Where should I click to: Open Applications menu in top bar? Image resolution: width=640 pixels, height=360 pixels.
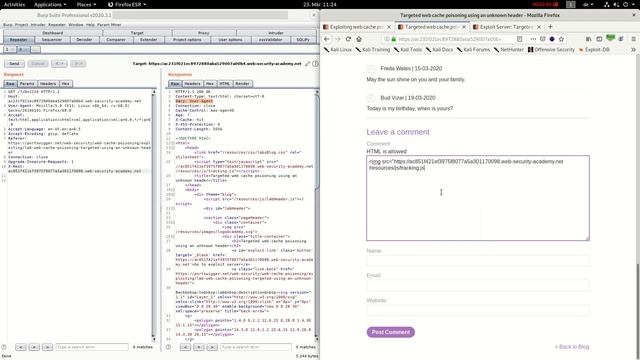(50, 4)
